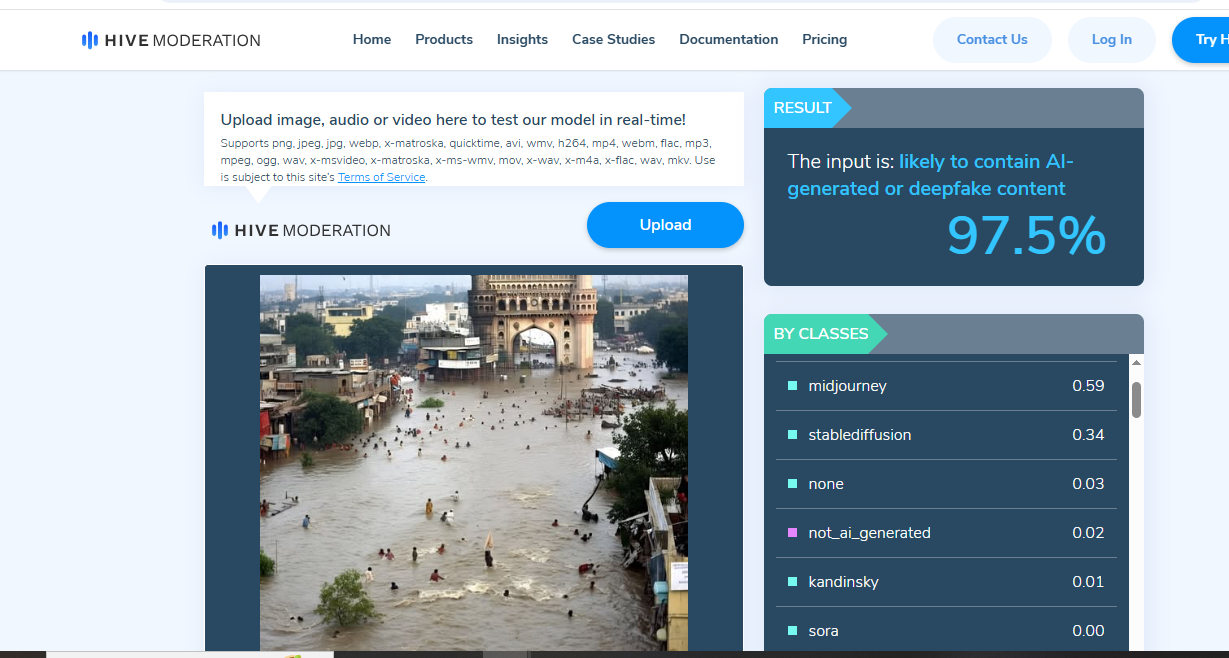
Task: Open the Products menu item
Action: click(x=444, y=40)
